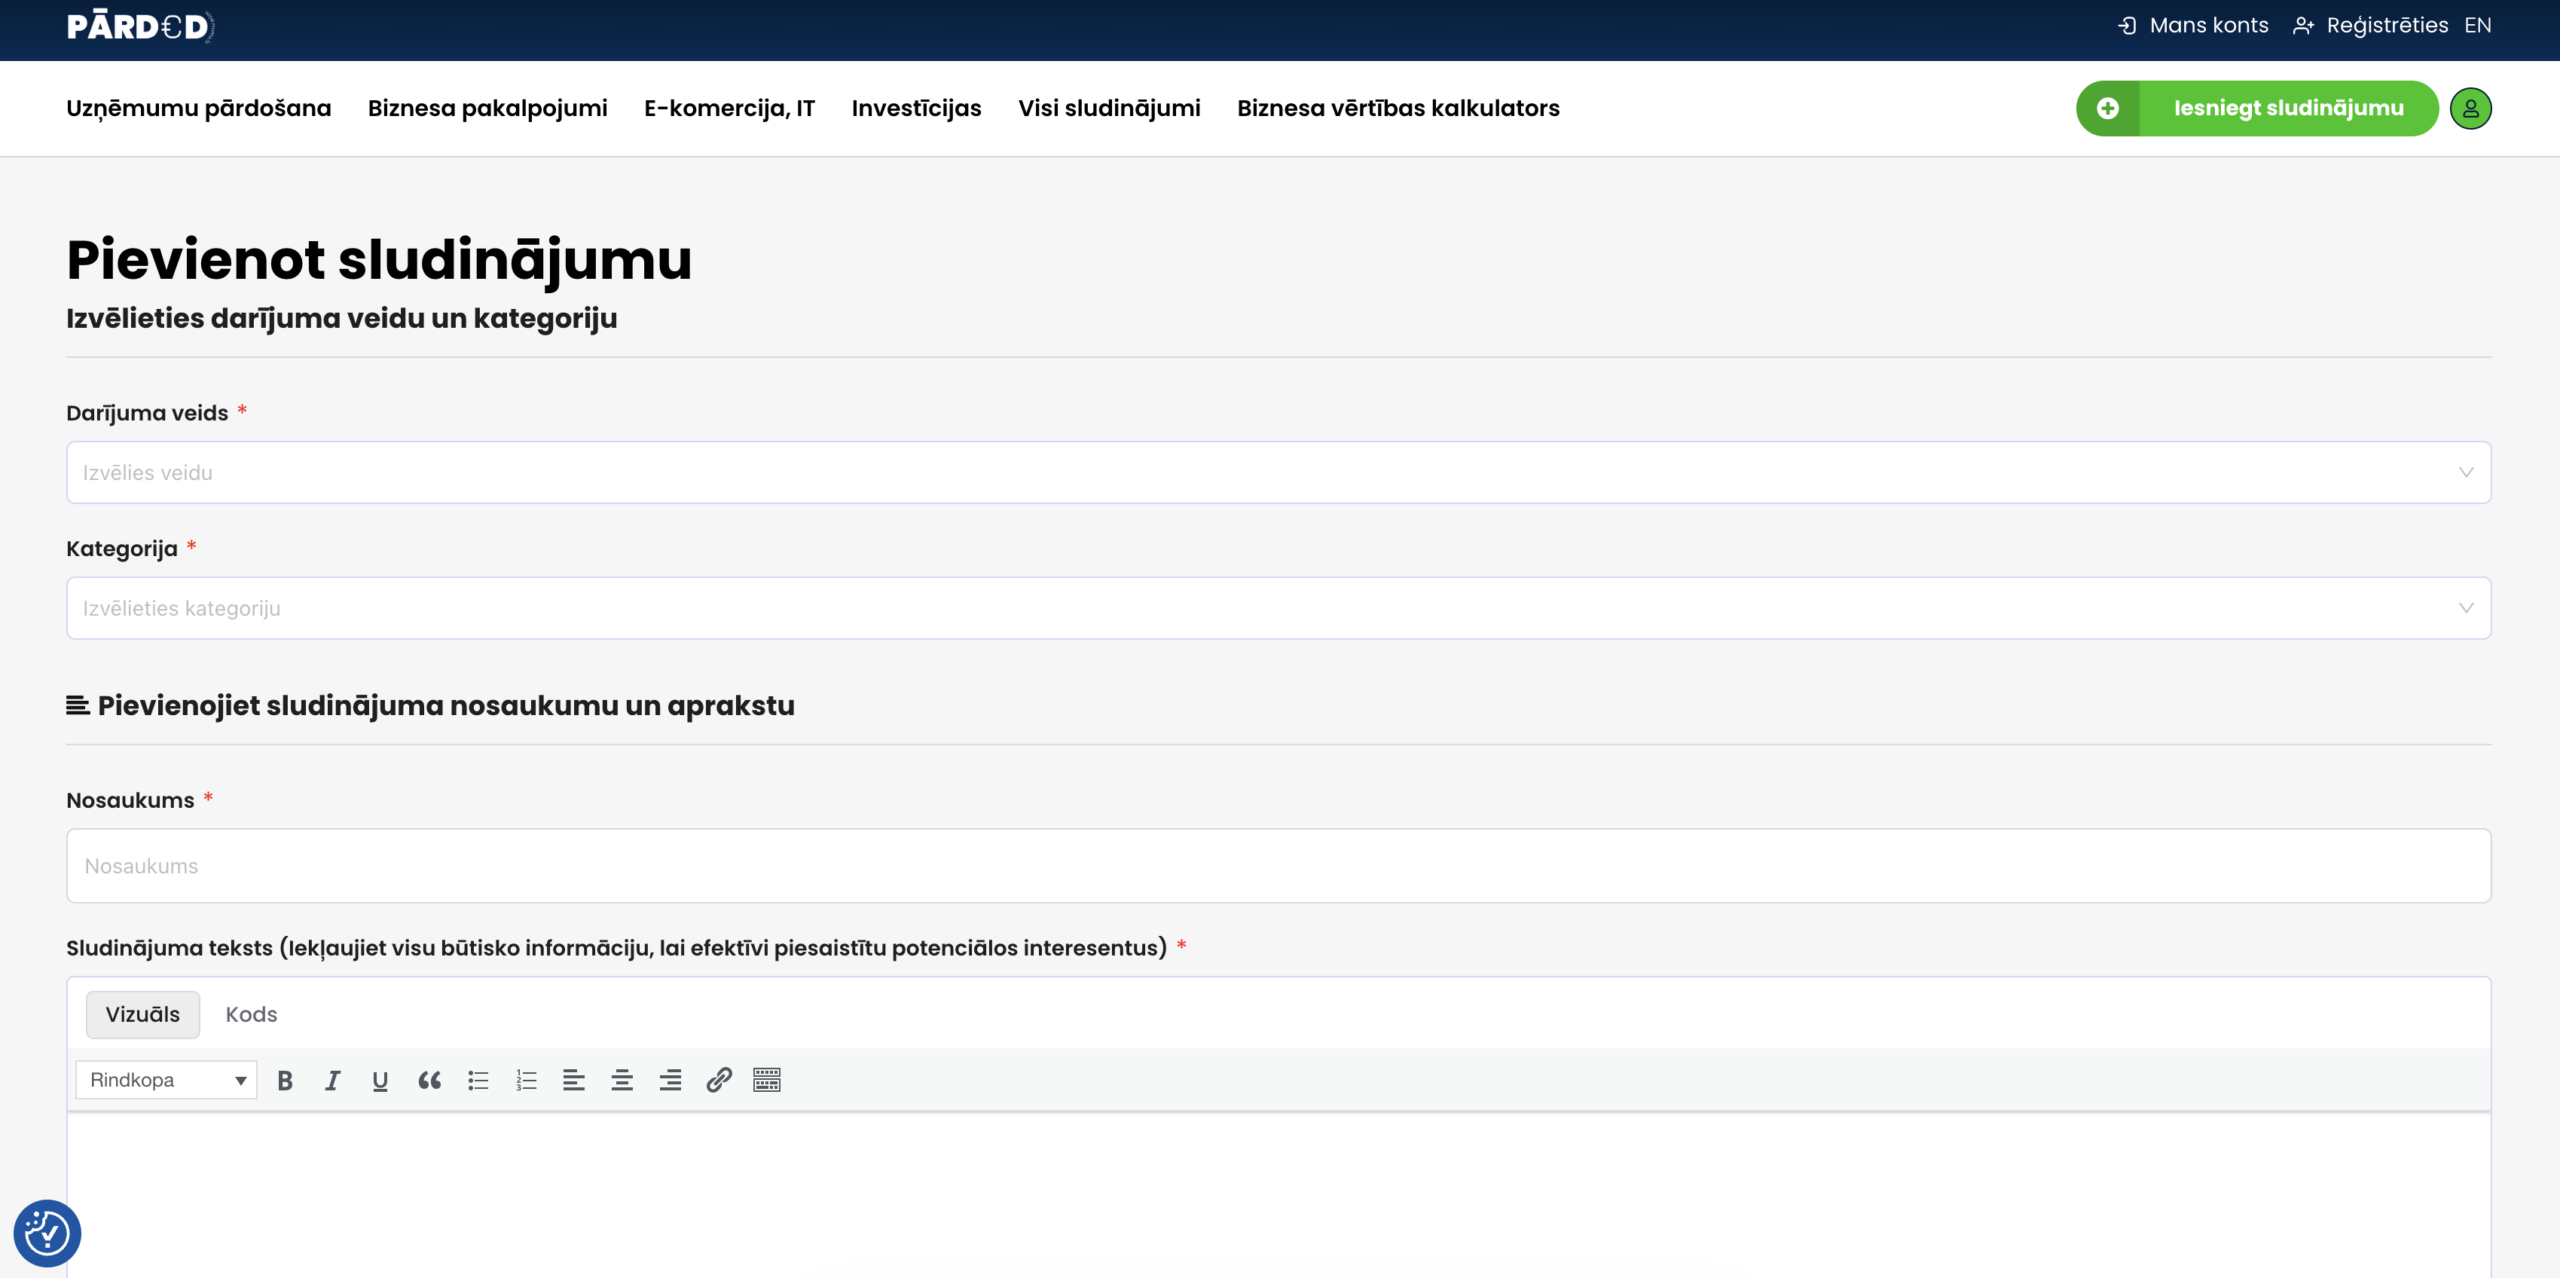Click into the Nosaukums input field
Viewport: 2560px width, 1278px height.
[1278, 866]
